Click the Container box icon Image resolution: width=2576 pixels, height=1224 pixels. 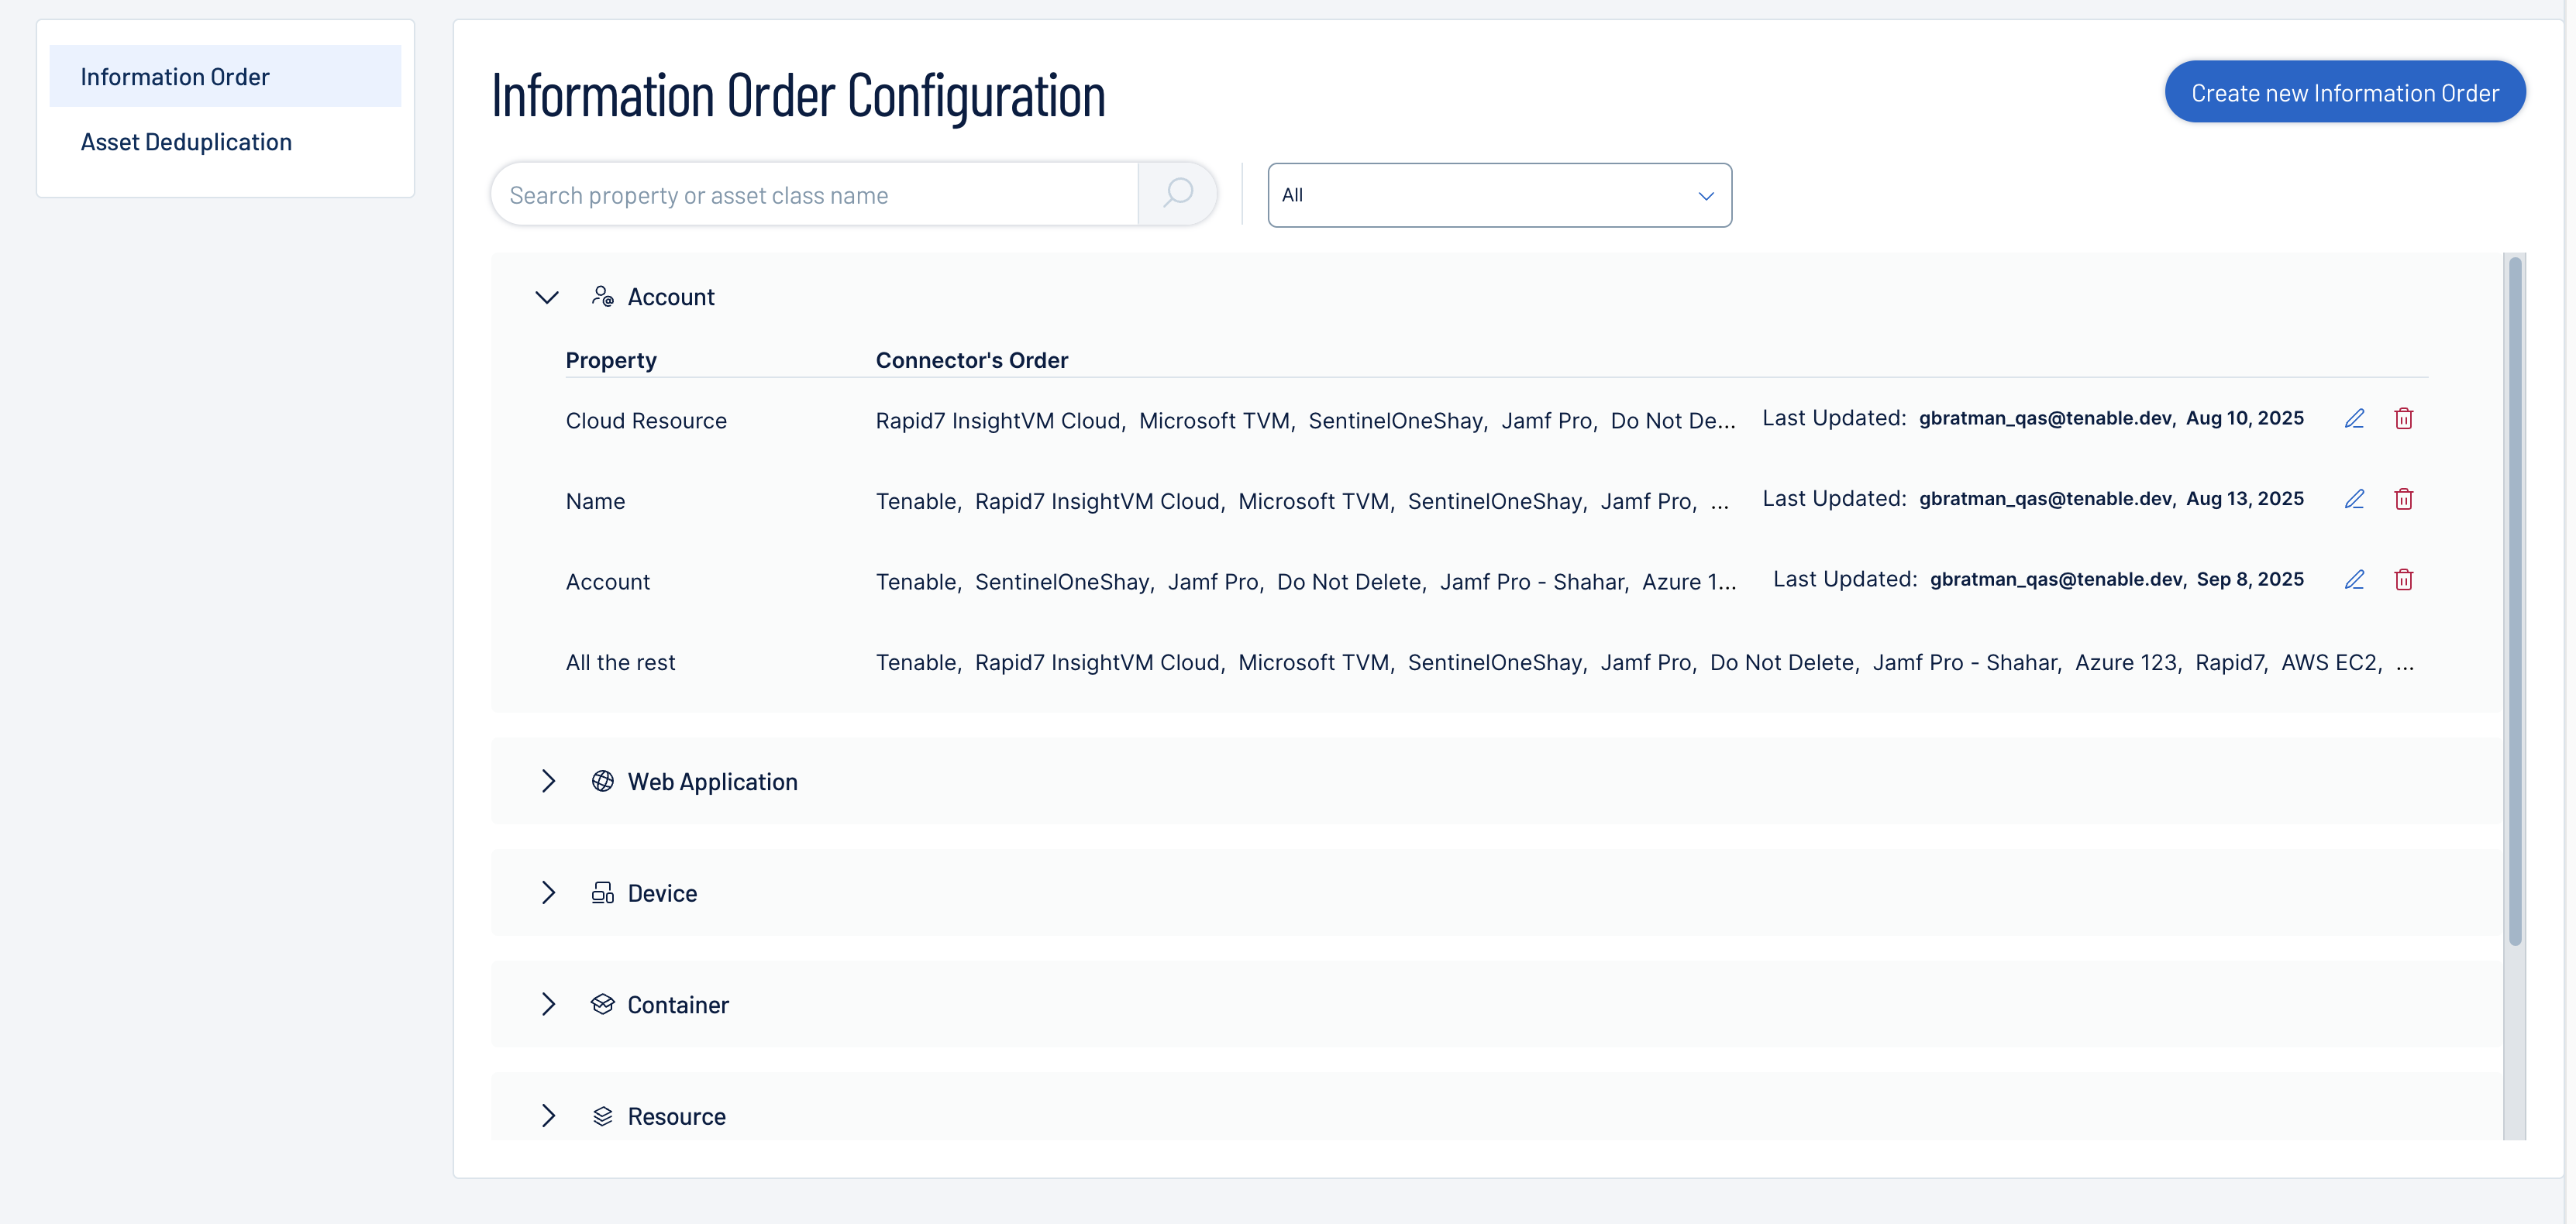[x=602, y=1005]
